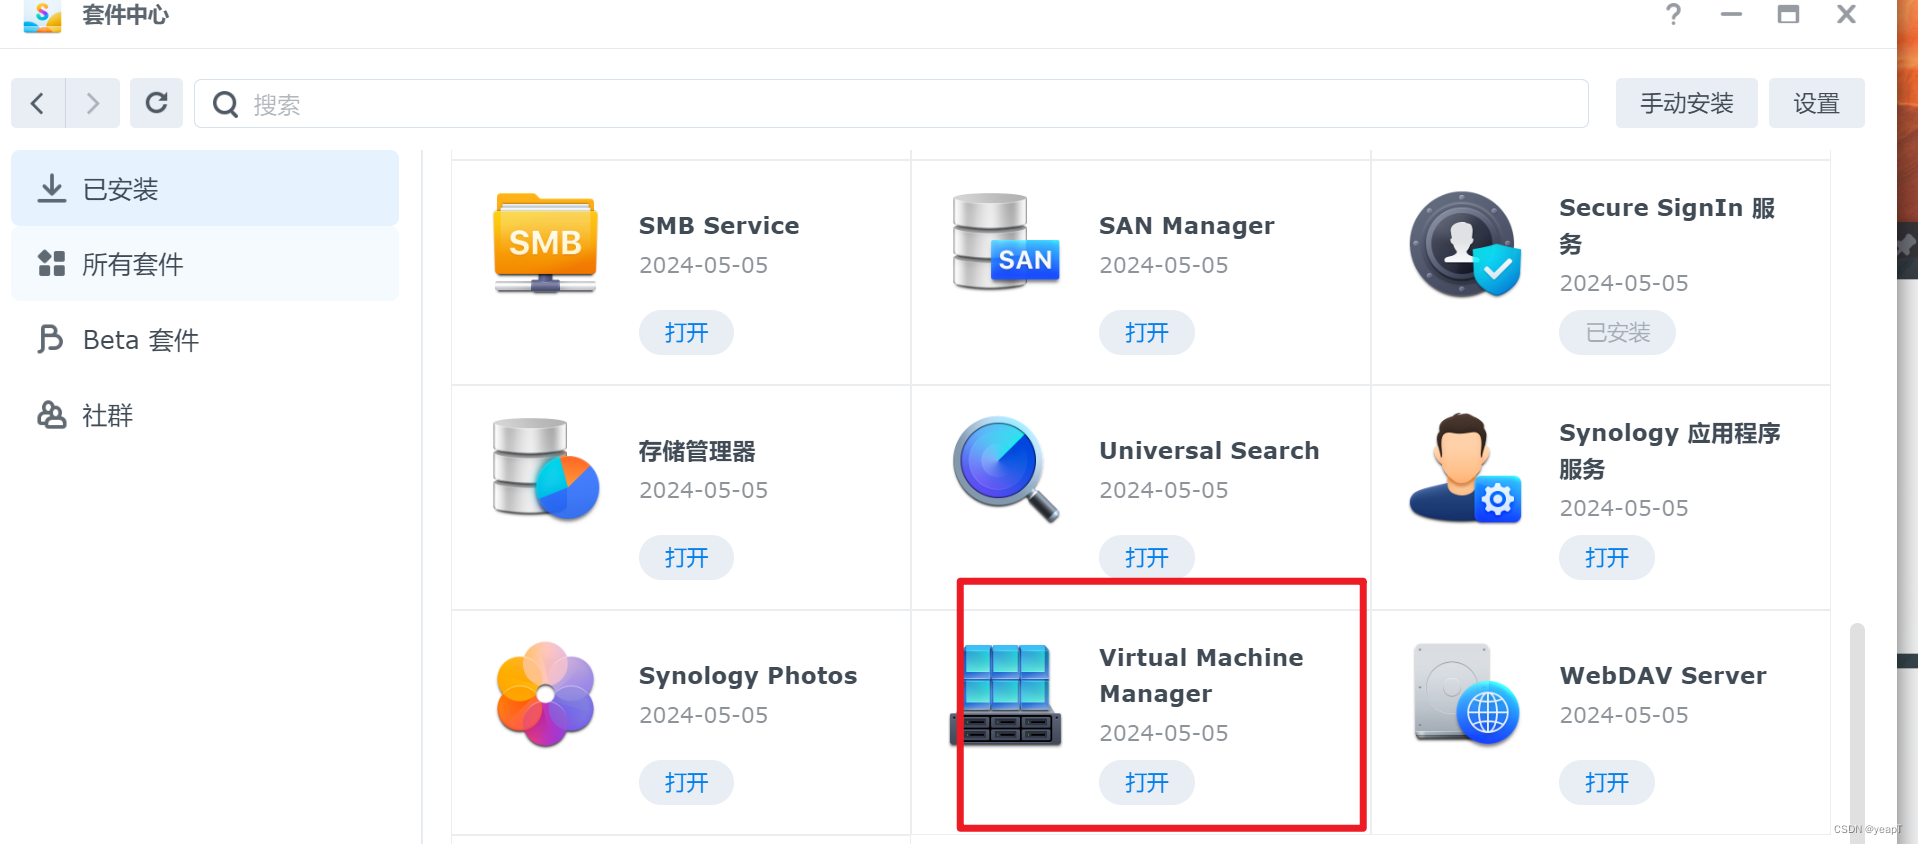Click the Secure SignIn shield icon
1918x844 pixels.
click(1465, 244)
